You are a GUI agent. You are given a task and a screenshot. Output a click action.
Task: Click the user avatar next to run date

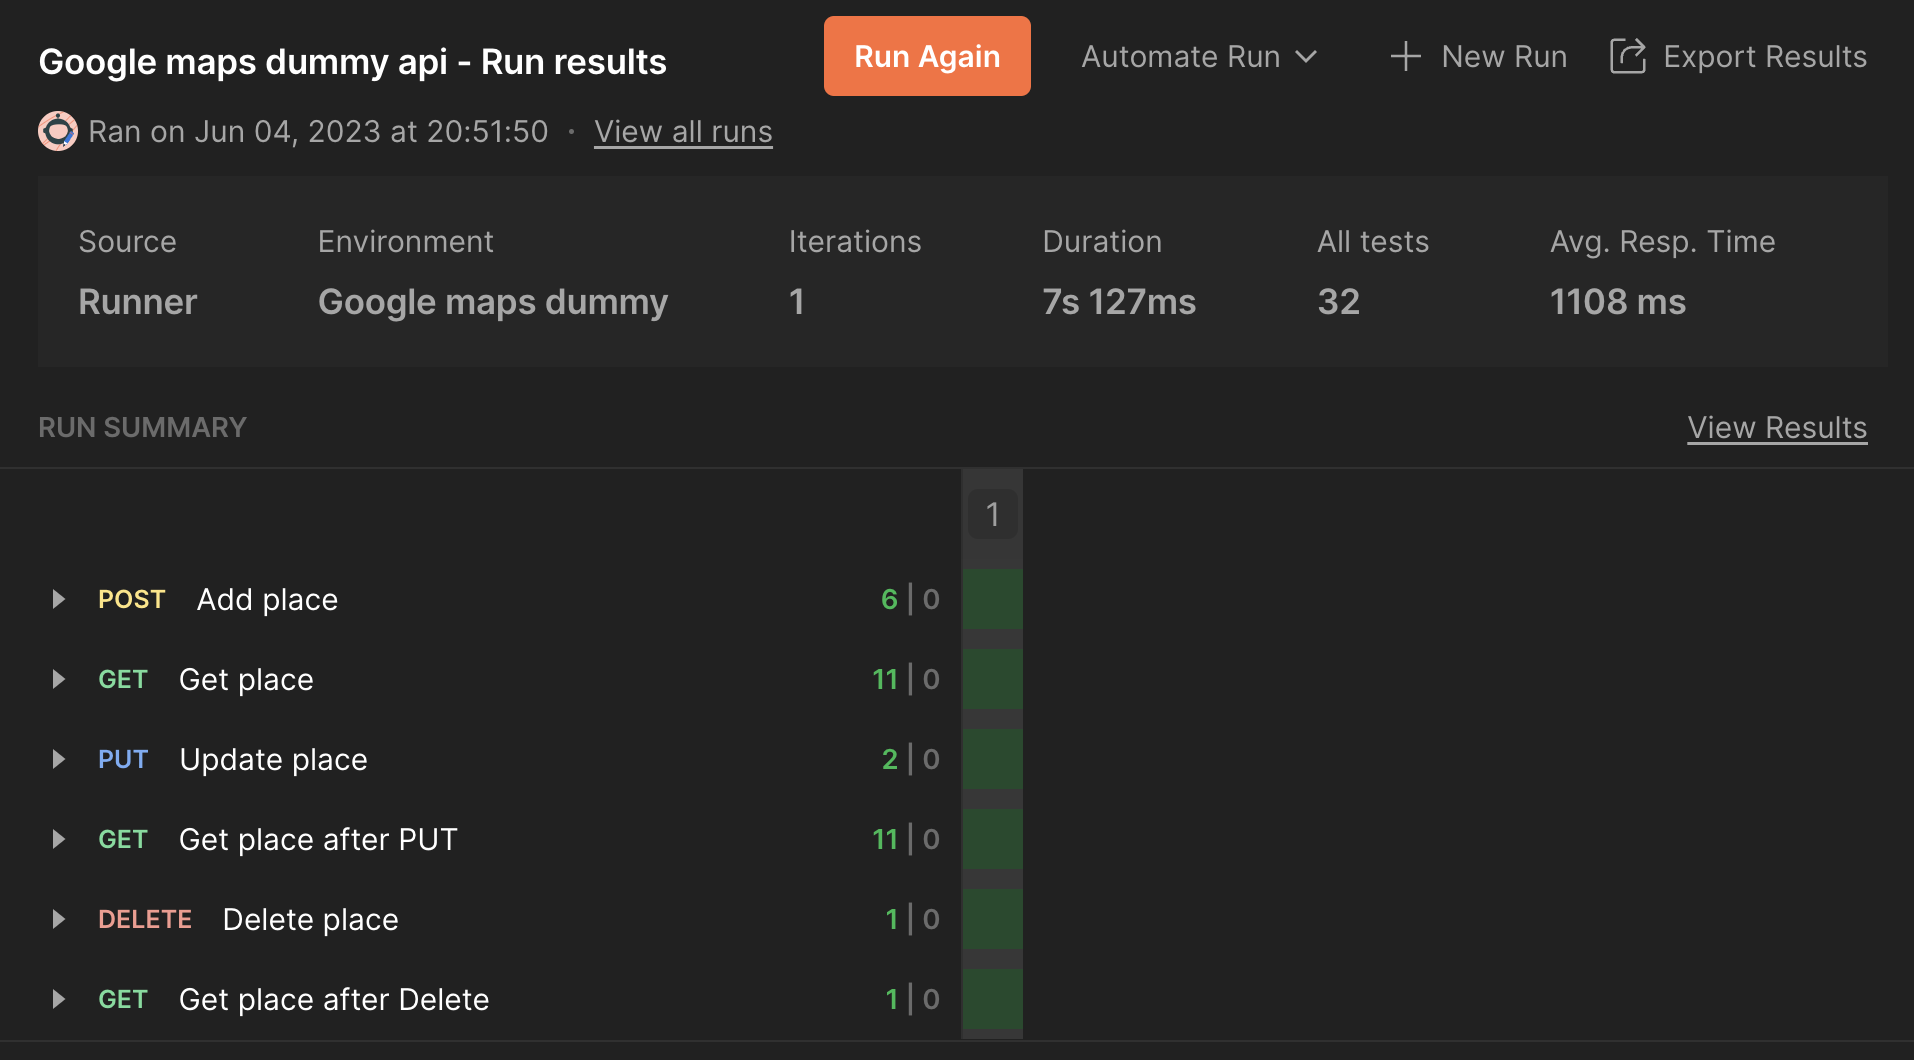click(58, 131)
